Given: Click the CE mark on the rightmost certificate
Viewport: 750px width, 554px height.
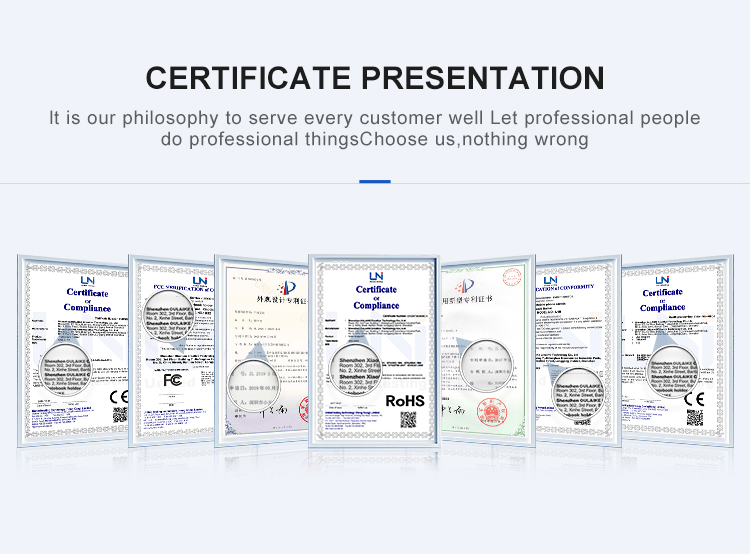Looking at the screenshot, I should coord(694,399).
